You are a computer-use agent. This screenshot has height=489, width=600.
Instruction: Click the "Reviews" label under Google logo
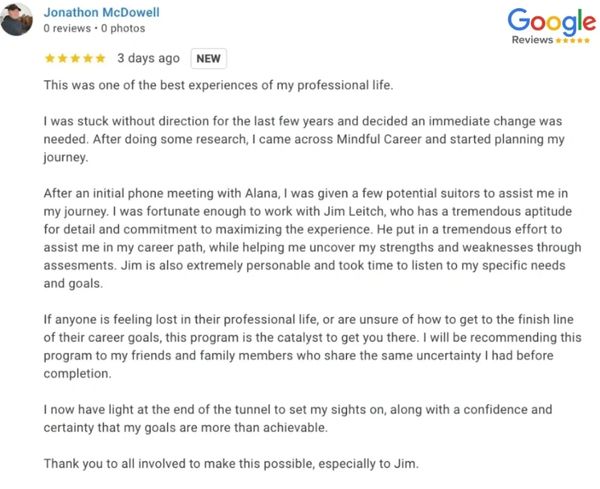point(531,41)
